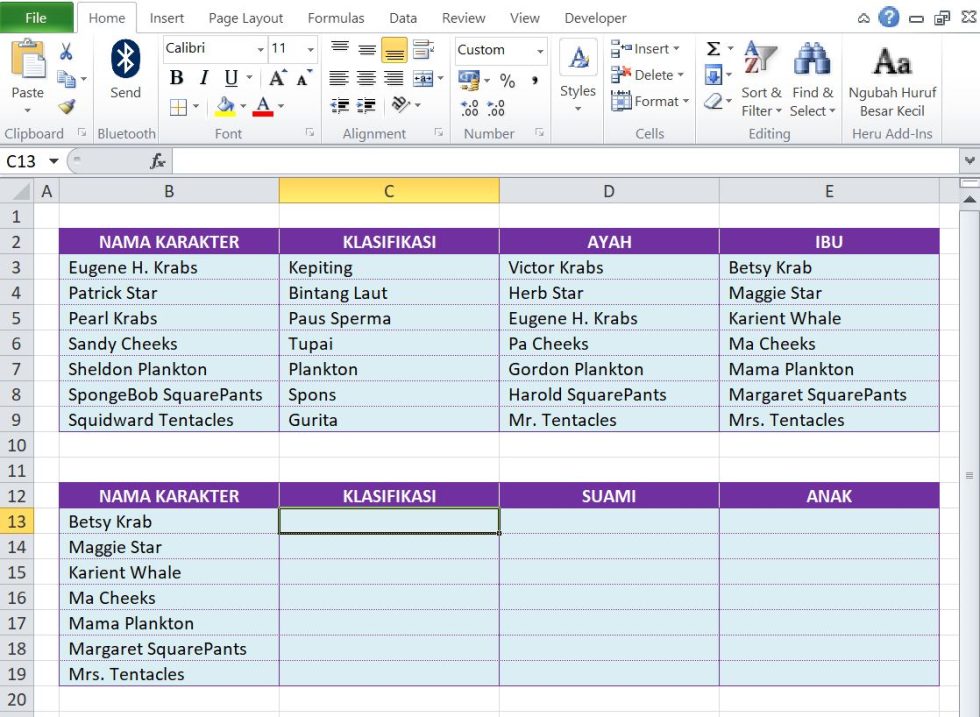Select the cell containing Betsy Krab

click(x=108, y=521)
